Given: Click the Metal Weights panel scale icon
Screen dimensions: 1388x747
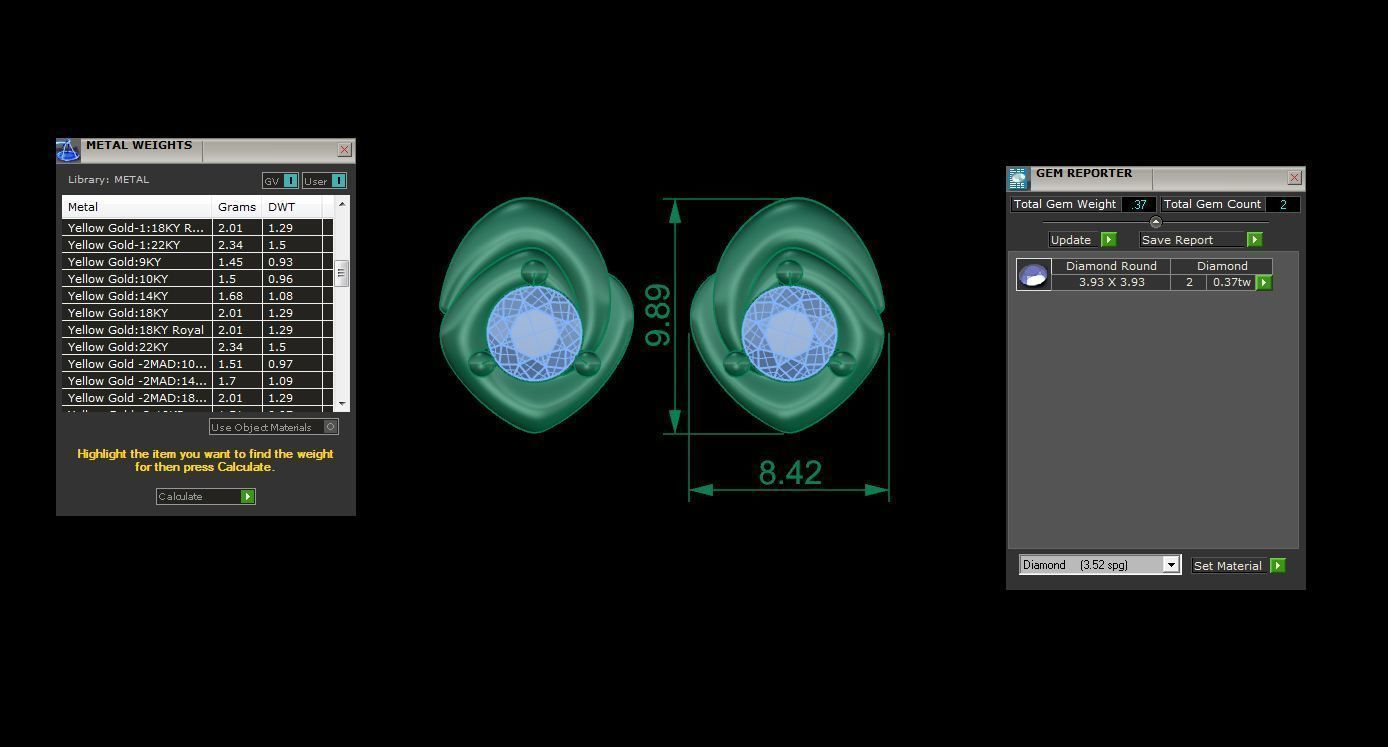Looking at the screenshot, I should (68, 151).
